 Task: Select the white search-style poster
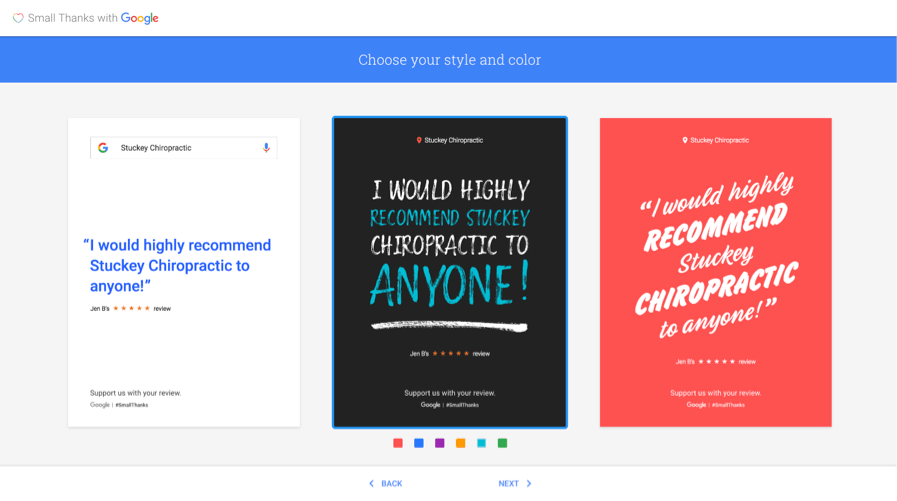184,272
